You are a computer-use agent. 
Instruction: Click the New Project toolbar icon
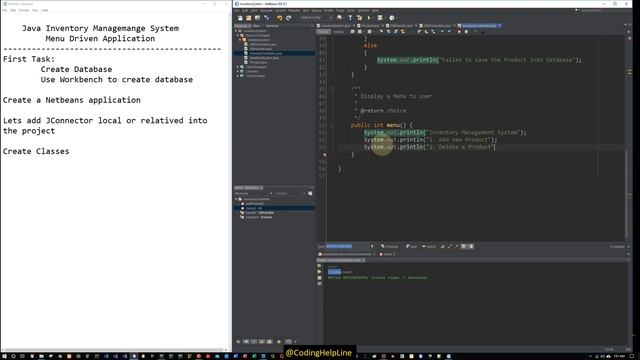249,18
